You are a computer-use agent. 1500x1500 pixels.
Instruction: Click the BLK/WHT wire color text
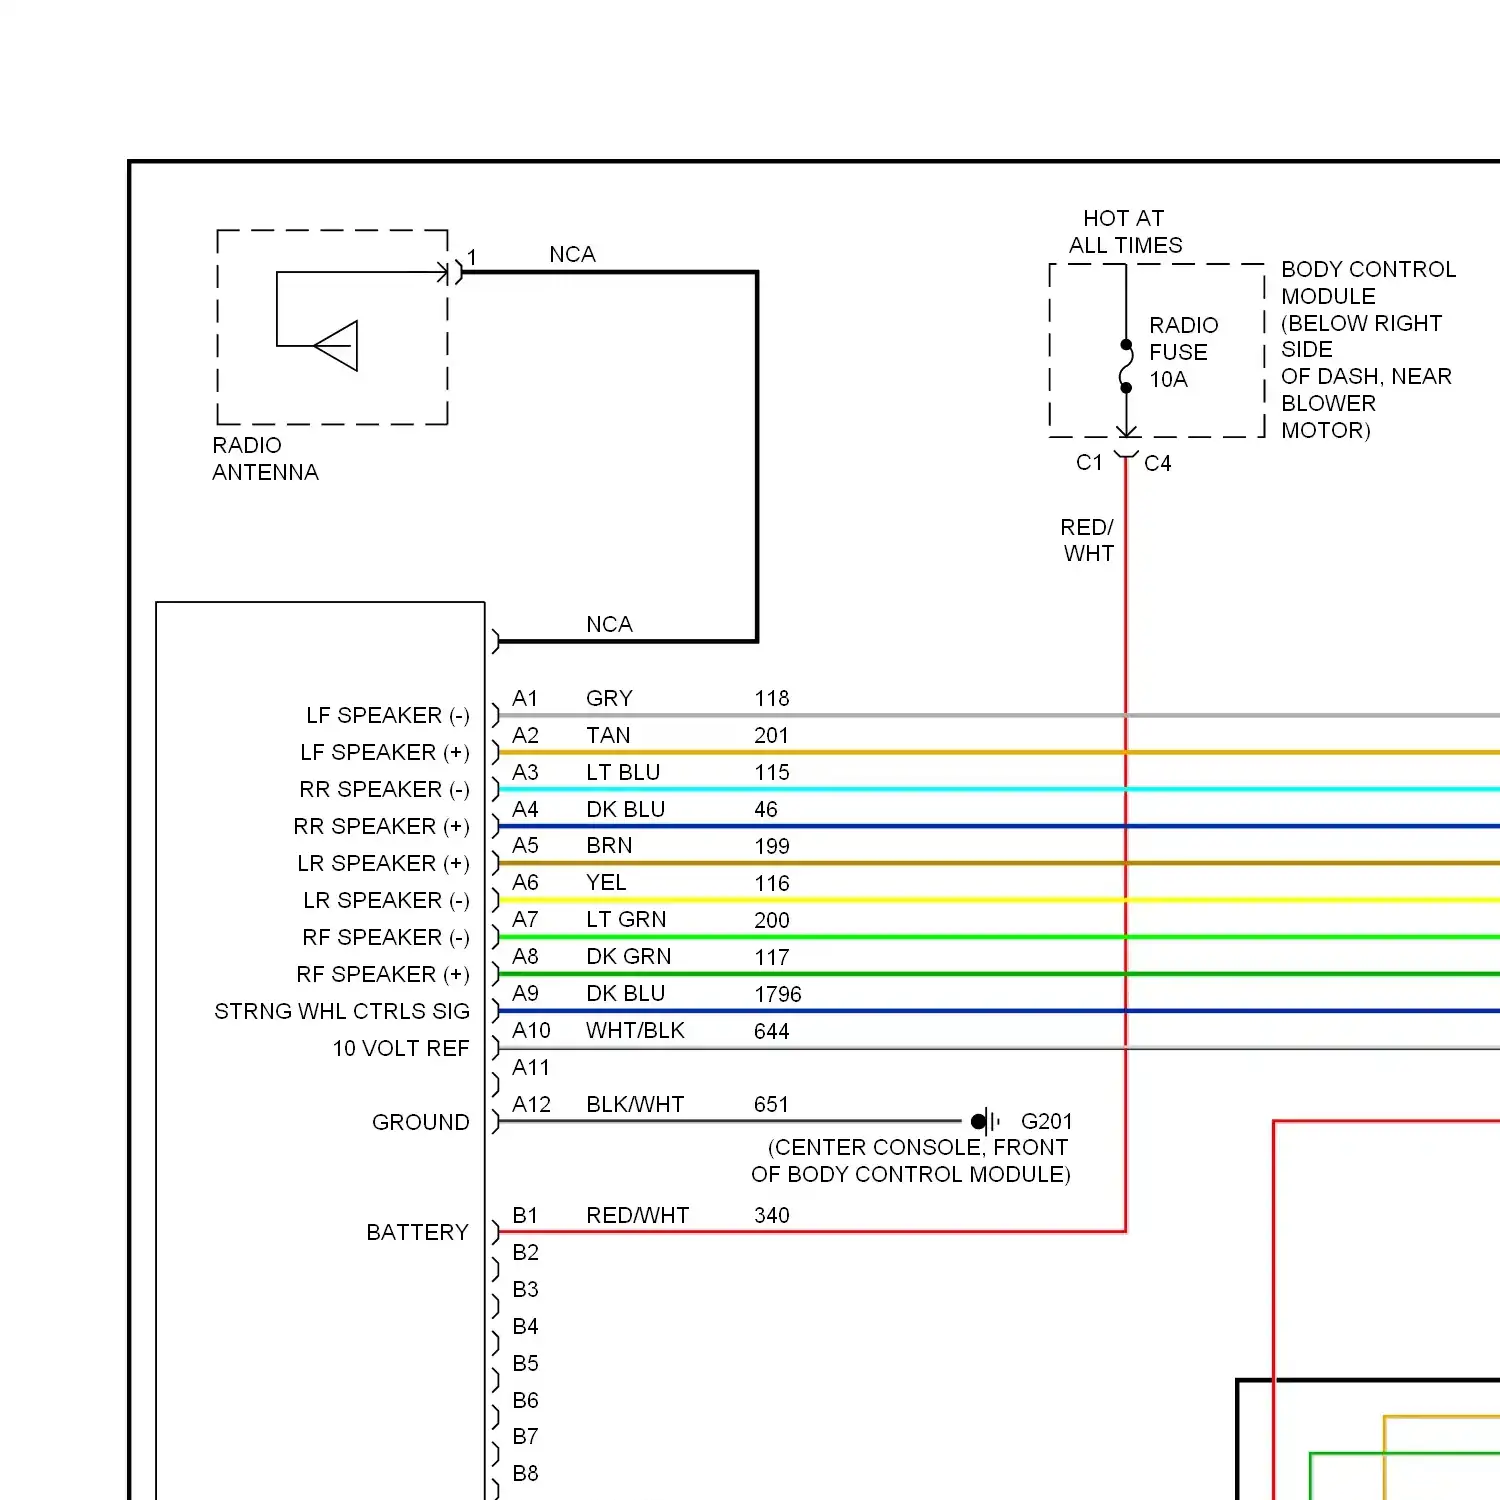point(636,1105)
